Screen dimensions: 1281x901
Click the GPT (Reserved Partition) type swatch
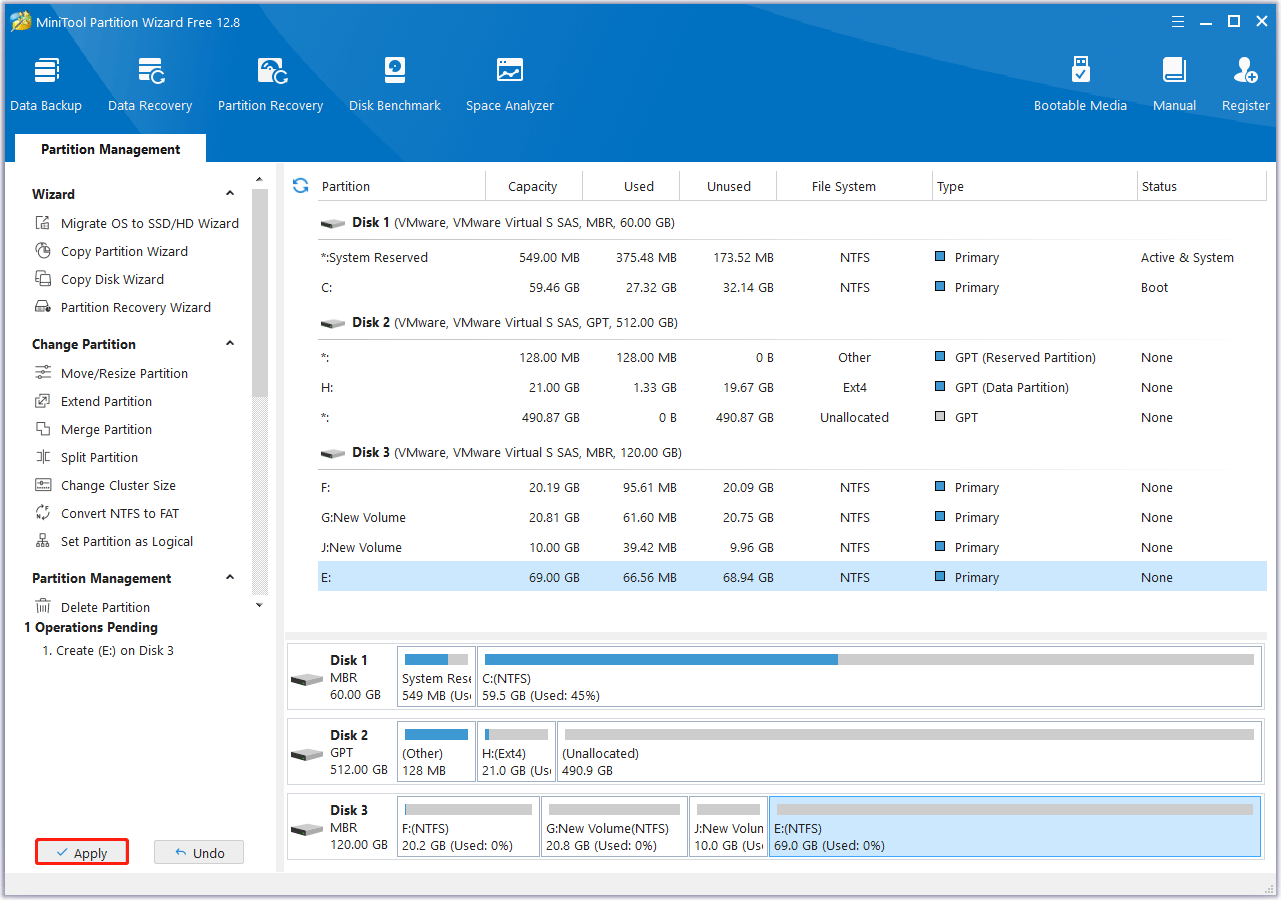(940, 357)
